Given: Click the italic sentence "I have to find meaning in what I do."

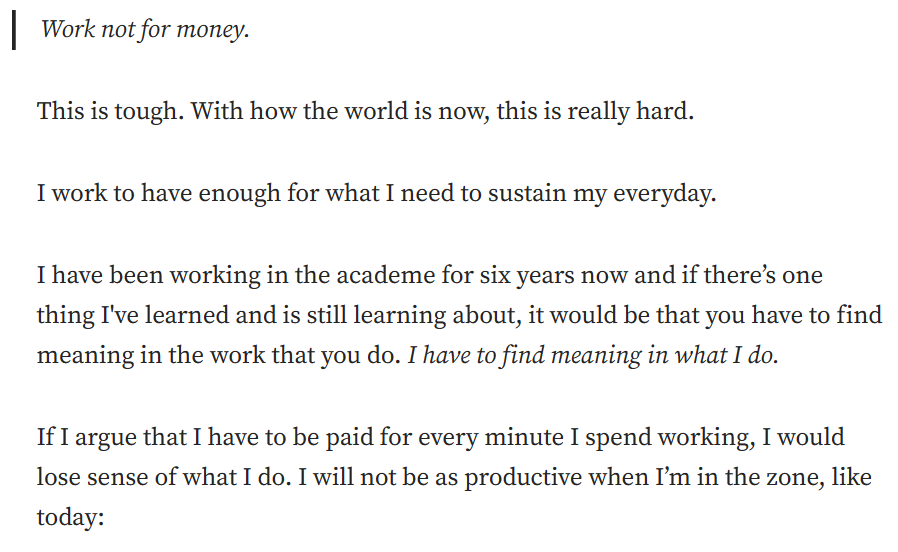Looking at the screenshot, I should click(593, 356).
